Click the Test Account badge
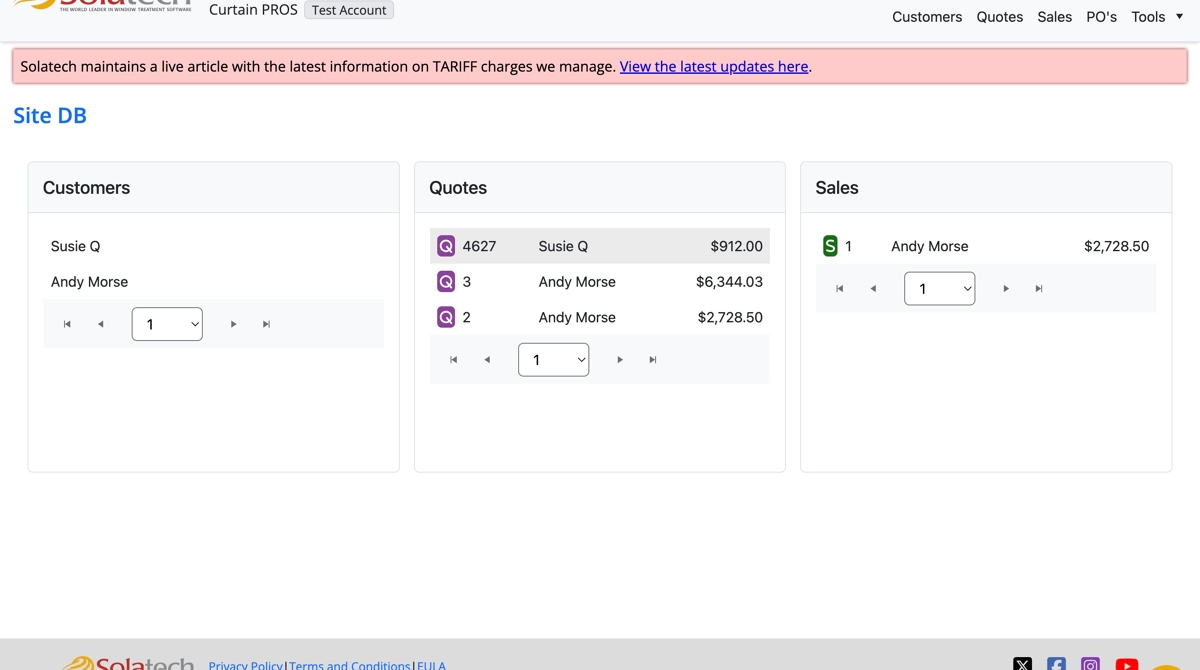The width and height of the screenshot is (1200, 670). (349, 10)
